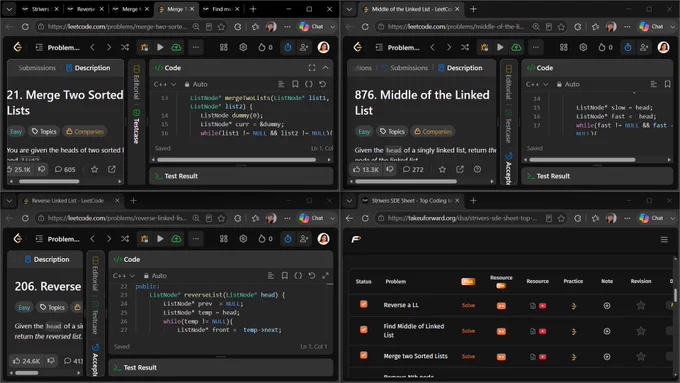Viewport: 680px width, 383px height.
Task: Toggle revision star for Merge two Sorted Lists
Action: point(641,357)
